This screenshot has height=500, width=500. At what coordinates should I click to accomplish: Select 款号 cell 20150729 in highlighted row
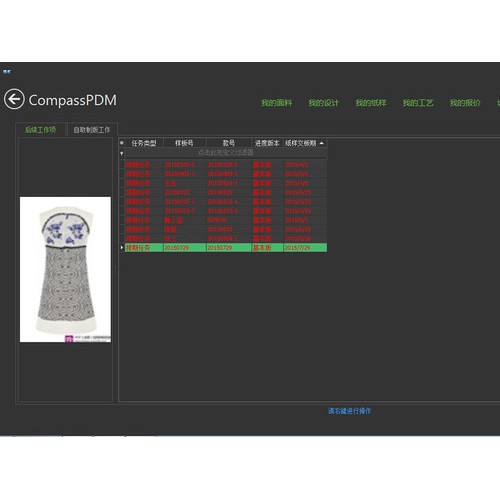229,248
